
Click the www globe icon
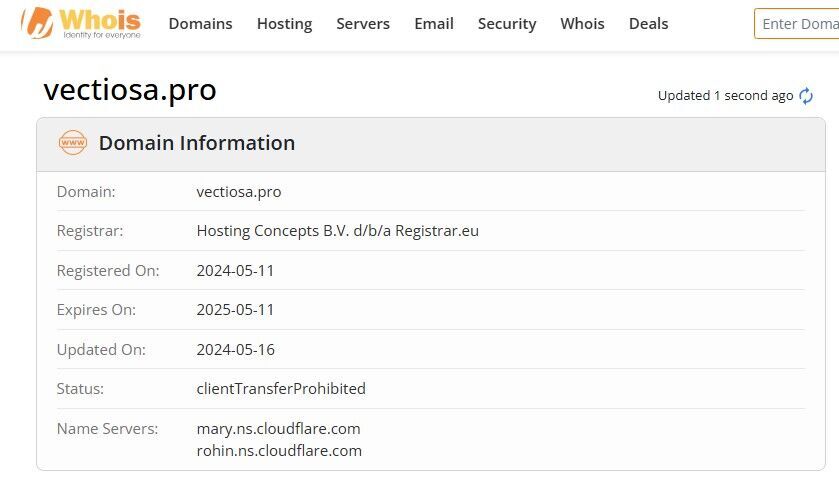coord(73,143)
